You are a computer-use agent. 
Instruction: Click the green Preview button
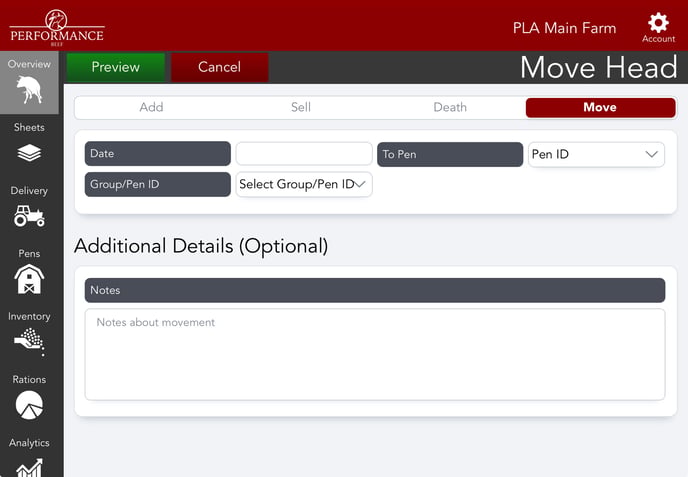[x=116, y=67]
